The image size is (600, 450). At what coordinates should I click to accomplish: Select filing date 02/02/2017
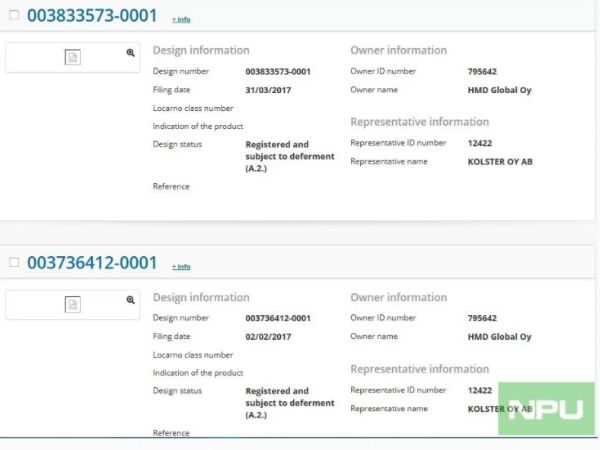point(268,337)
